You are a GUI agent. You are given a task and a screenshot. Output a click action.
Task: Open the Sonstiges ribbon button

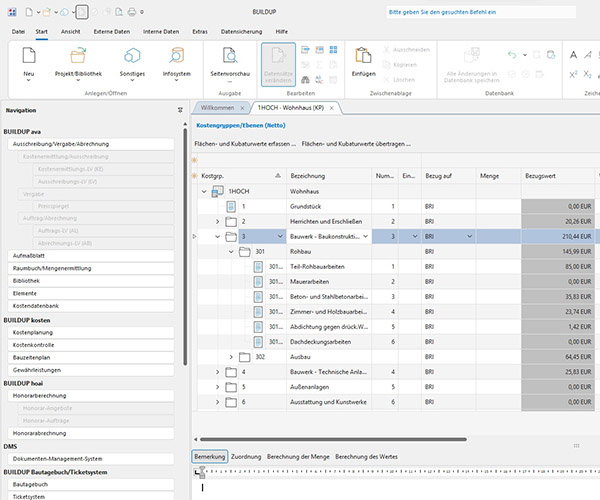point(132,64)
